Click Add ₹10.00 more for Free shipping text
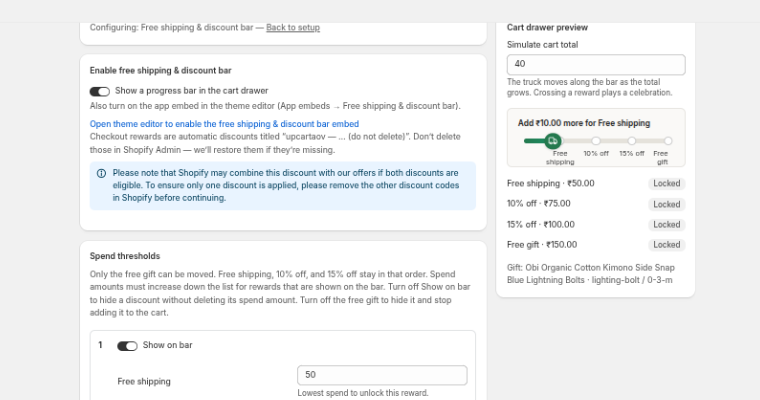Image resolution: width=760 pixels, height=400 pixels. 584,123
